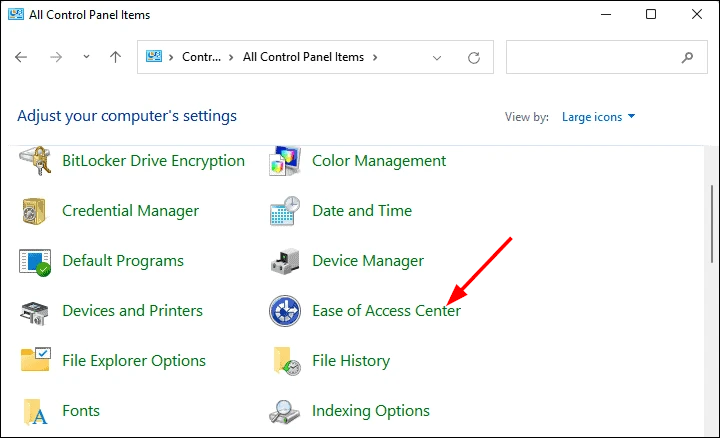Click the Refresh button in address bar
This screenshot has height=438, width=720.
[473, 58]
